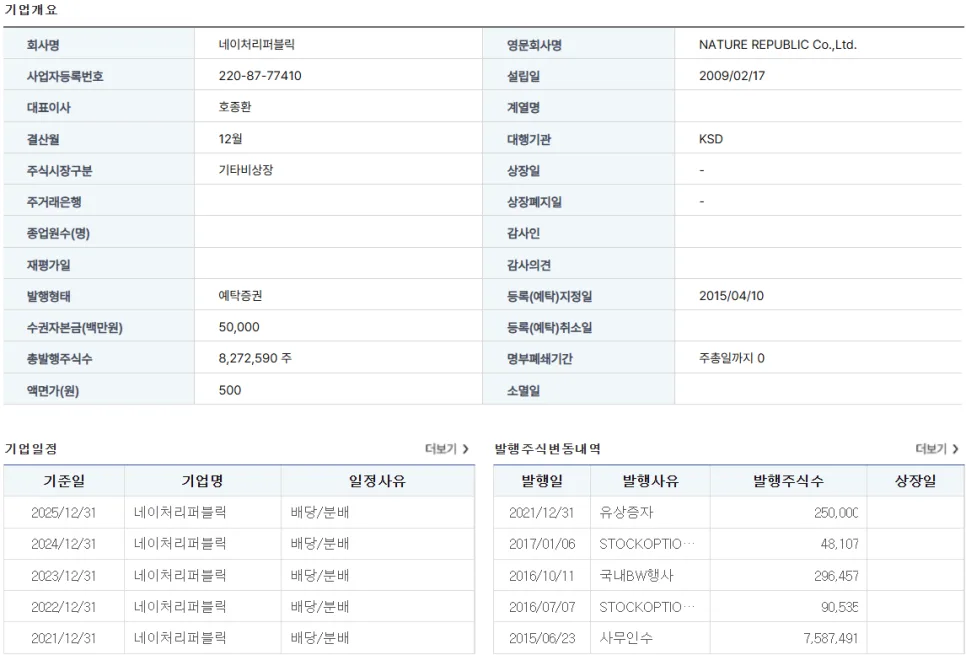Click the 발행주식수 column header
Viewport: 966px width, 655px height.
[789, 481]
